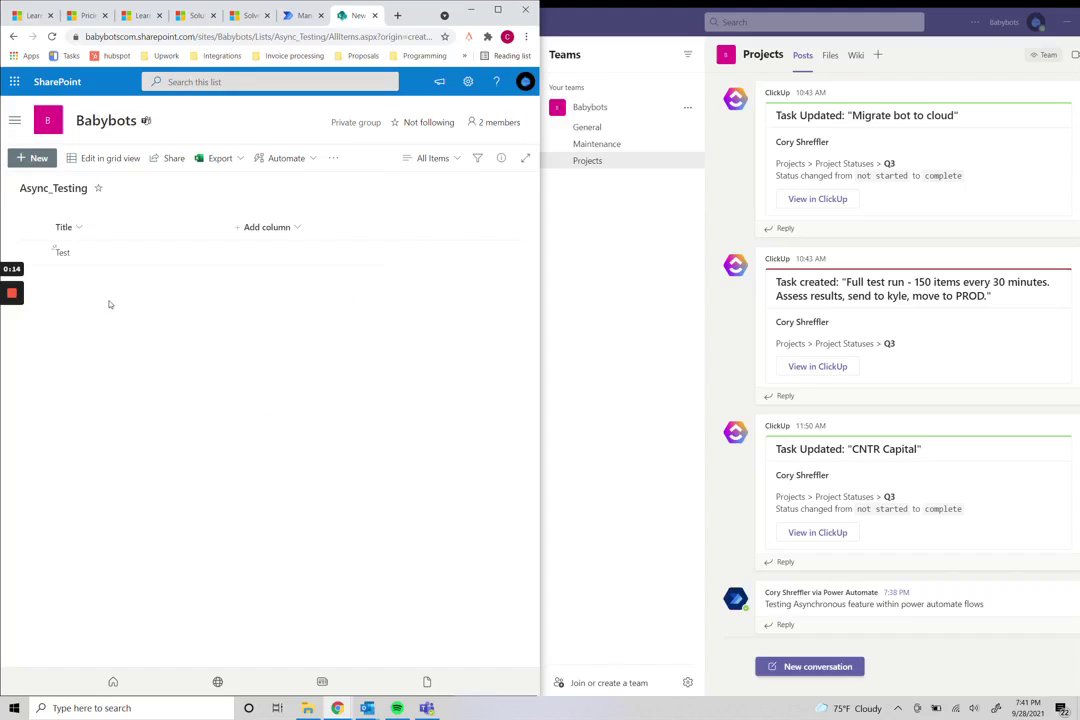Open the news icon in the bottom bar
This screenshot has width=1080, height=720.
tap(322, 681)
